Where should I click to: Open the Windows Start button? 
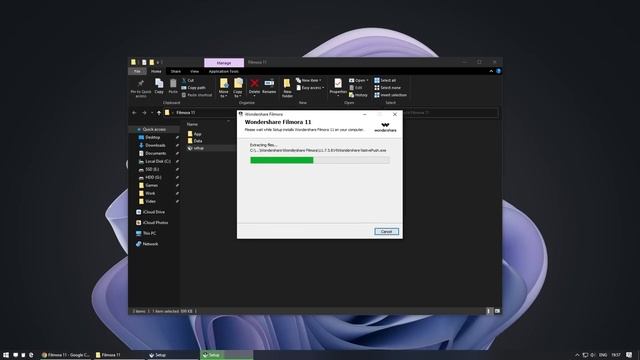tap(6, 355)
